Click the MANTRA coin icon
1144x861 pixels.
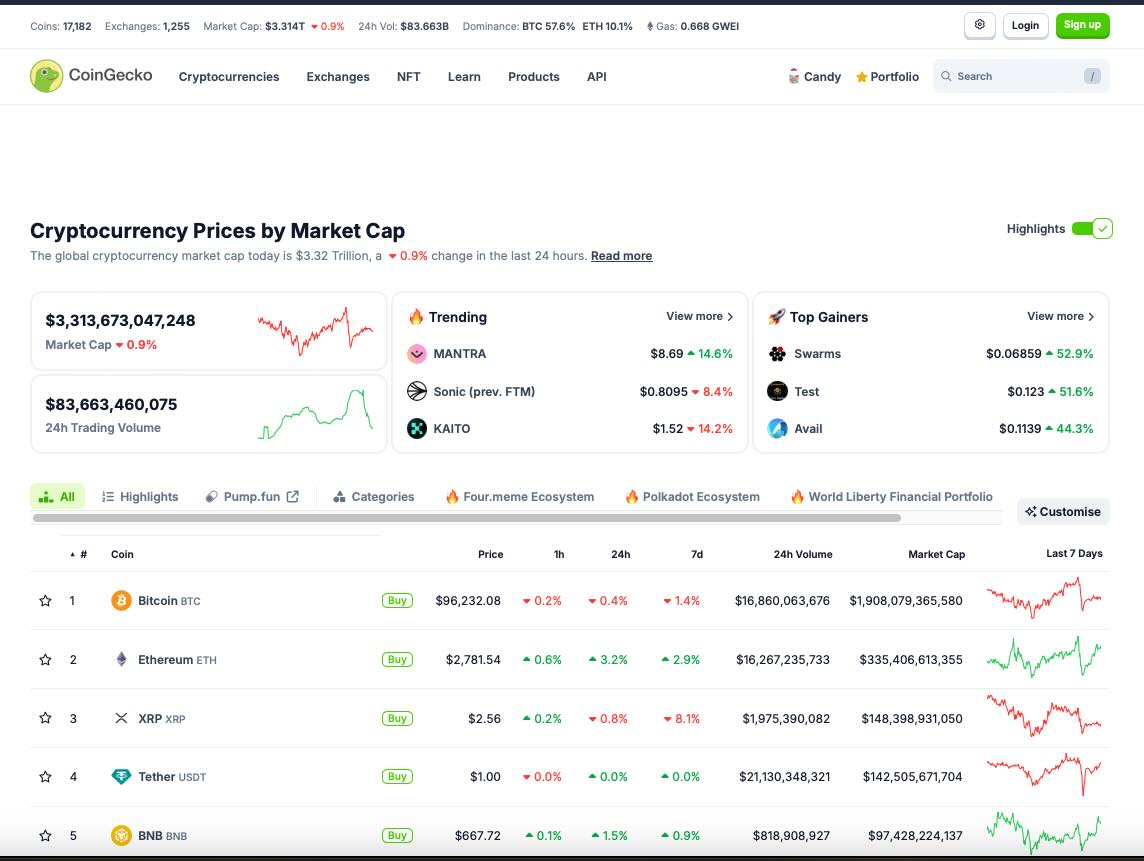(x=417, y=354)
